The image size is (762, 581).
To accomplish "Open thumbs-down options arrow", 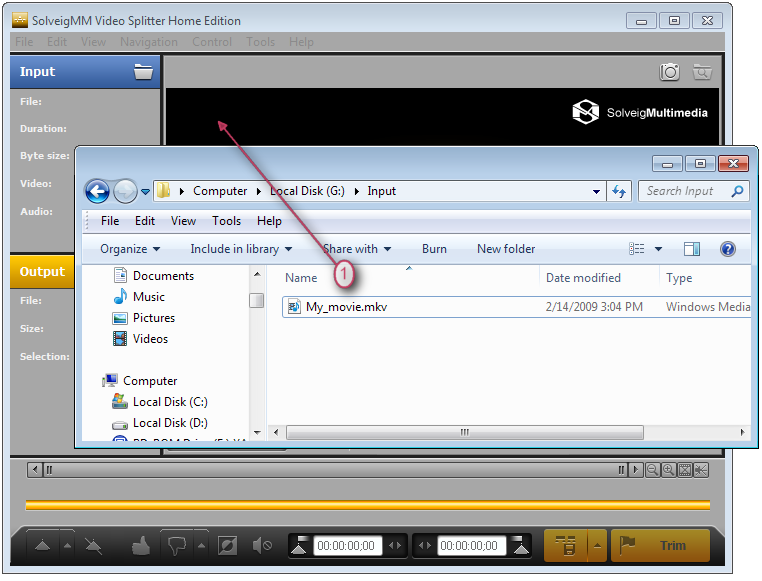I will [x=201, y=546].
